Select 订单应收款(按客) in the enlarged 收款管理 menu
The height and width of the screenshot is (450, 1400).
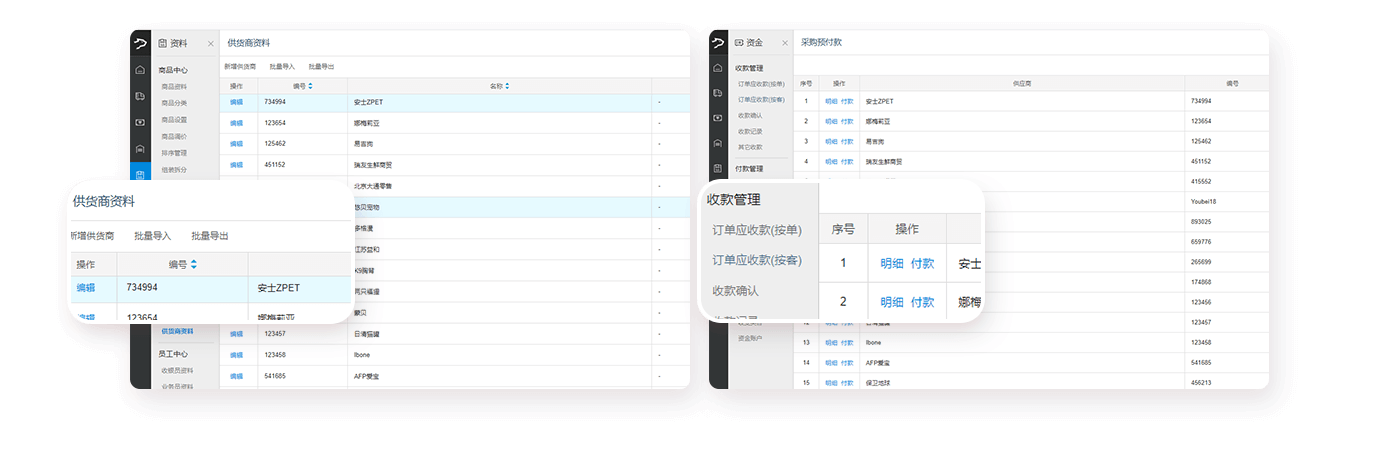pyautogui.click(x=757, y=260)
